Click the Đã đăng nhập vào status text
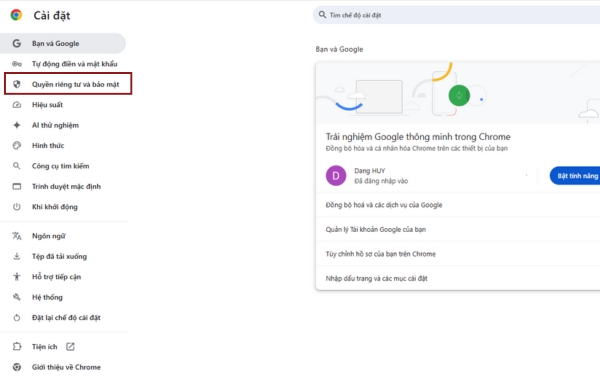The height and width of the screenshot is (390, 600). point(381,181)
